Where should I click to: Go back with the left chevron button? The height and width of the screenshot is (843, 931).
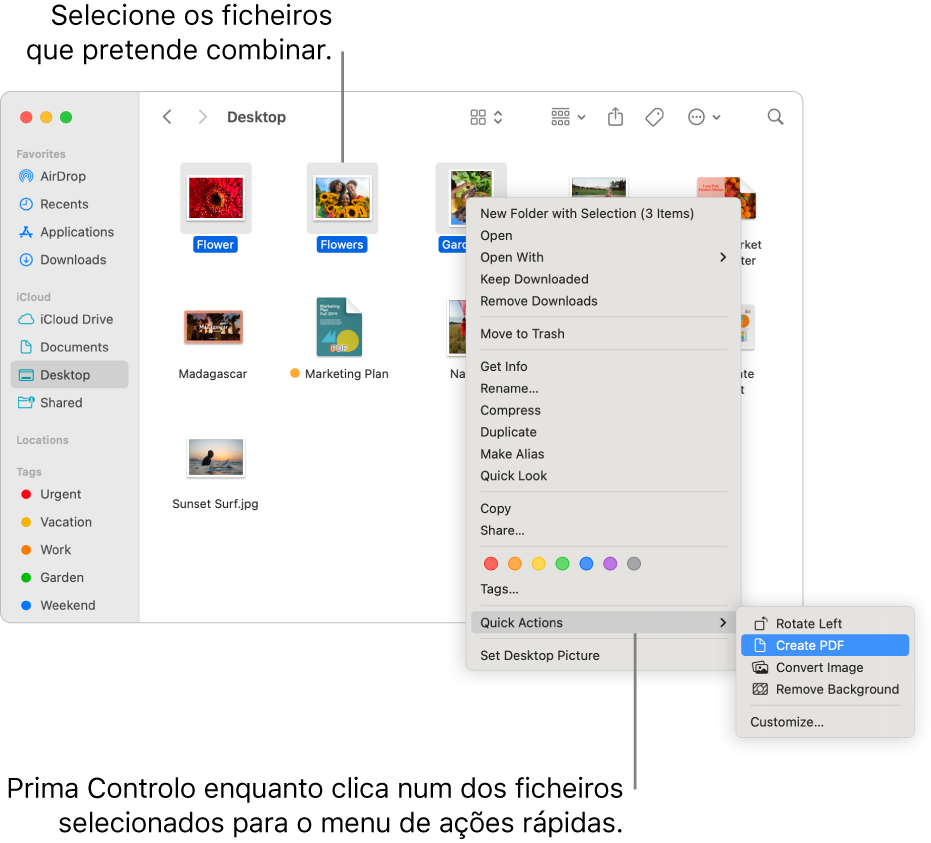[x=167, y=117]
